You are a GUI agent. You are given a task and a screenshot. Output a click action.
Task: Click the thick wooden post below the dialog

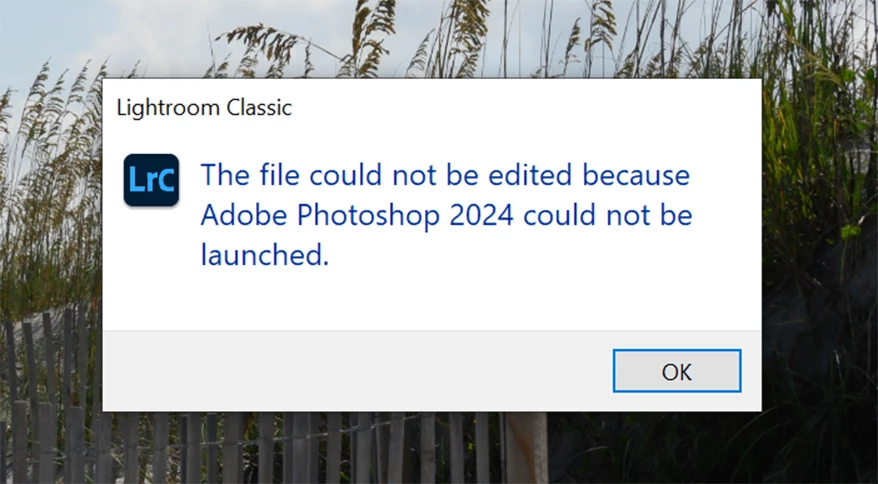[525, 448]
